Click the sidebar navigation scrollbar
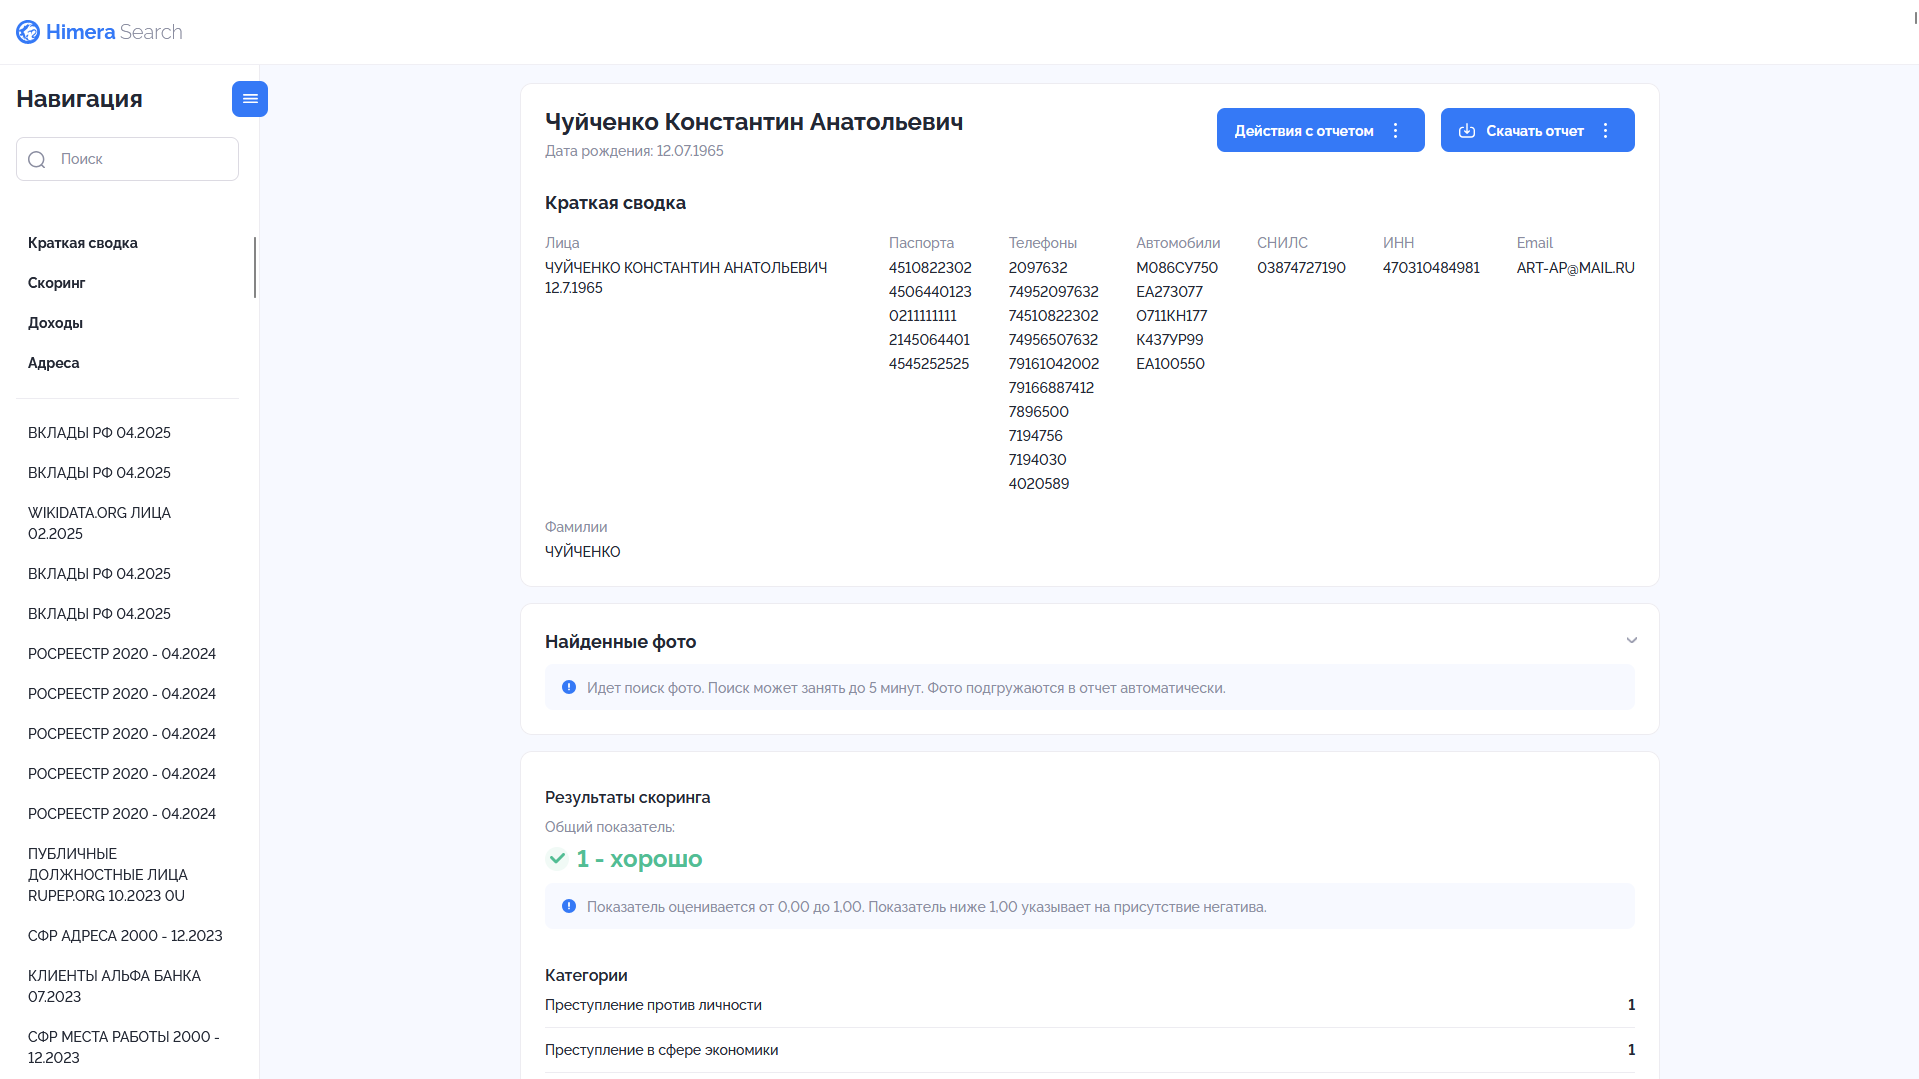Image resolution: width=1919 pixels, height=1079 pixels. (255, 267)
